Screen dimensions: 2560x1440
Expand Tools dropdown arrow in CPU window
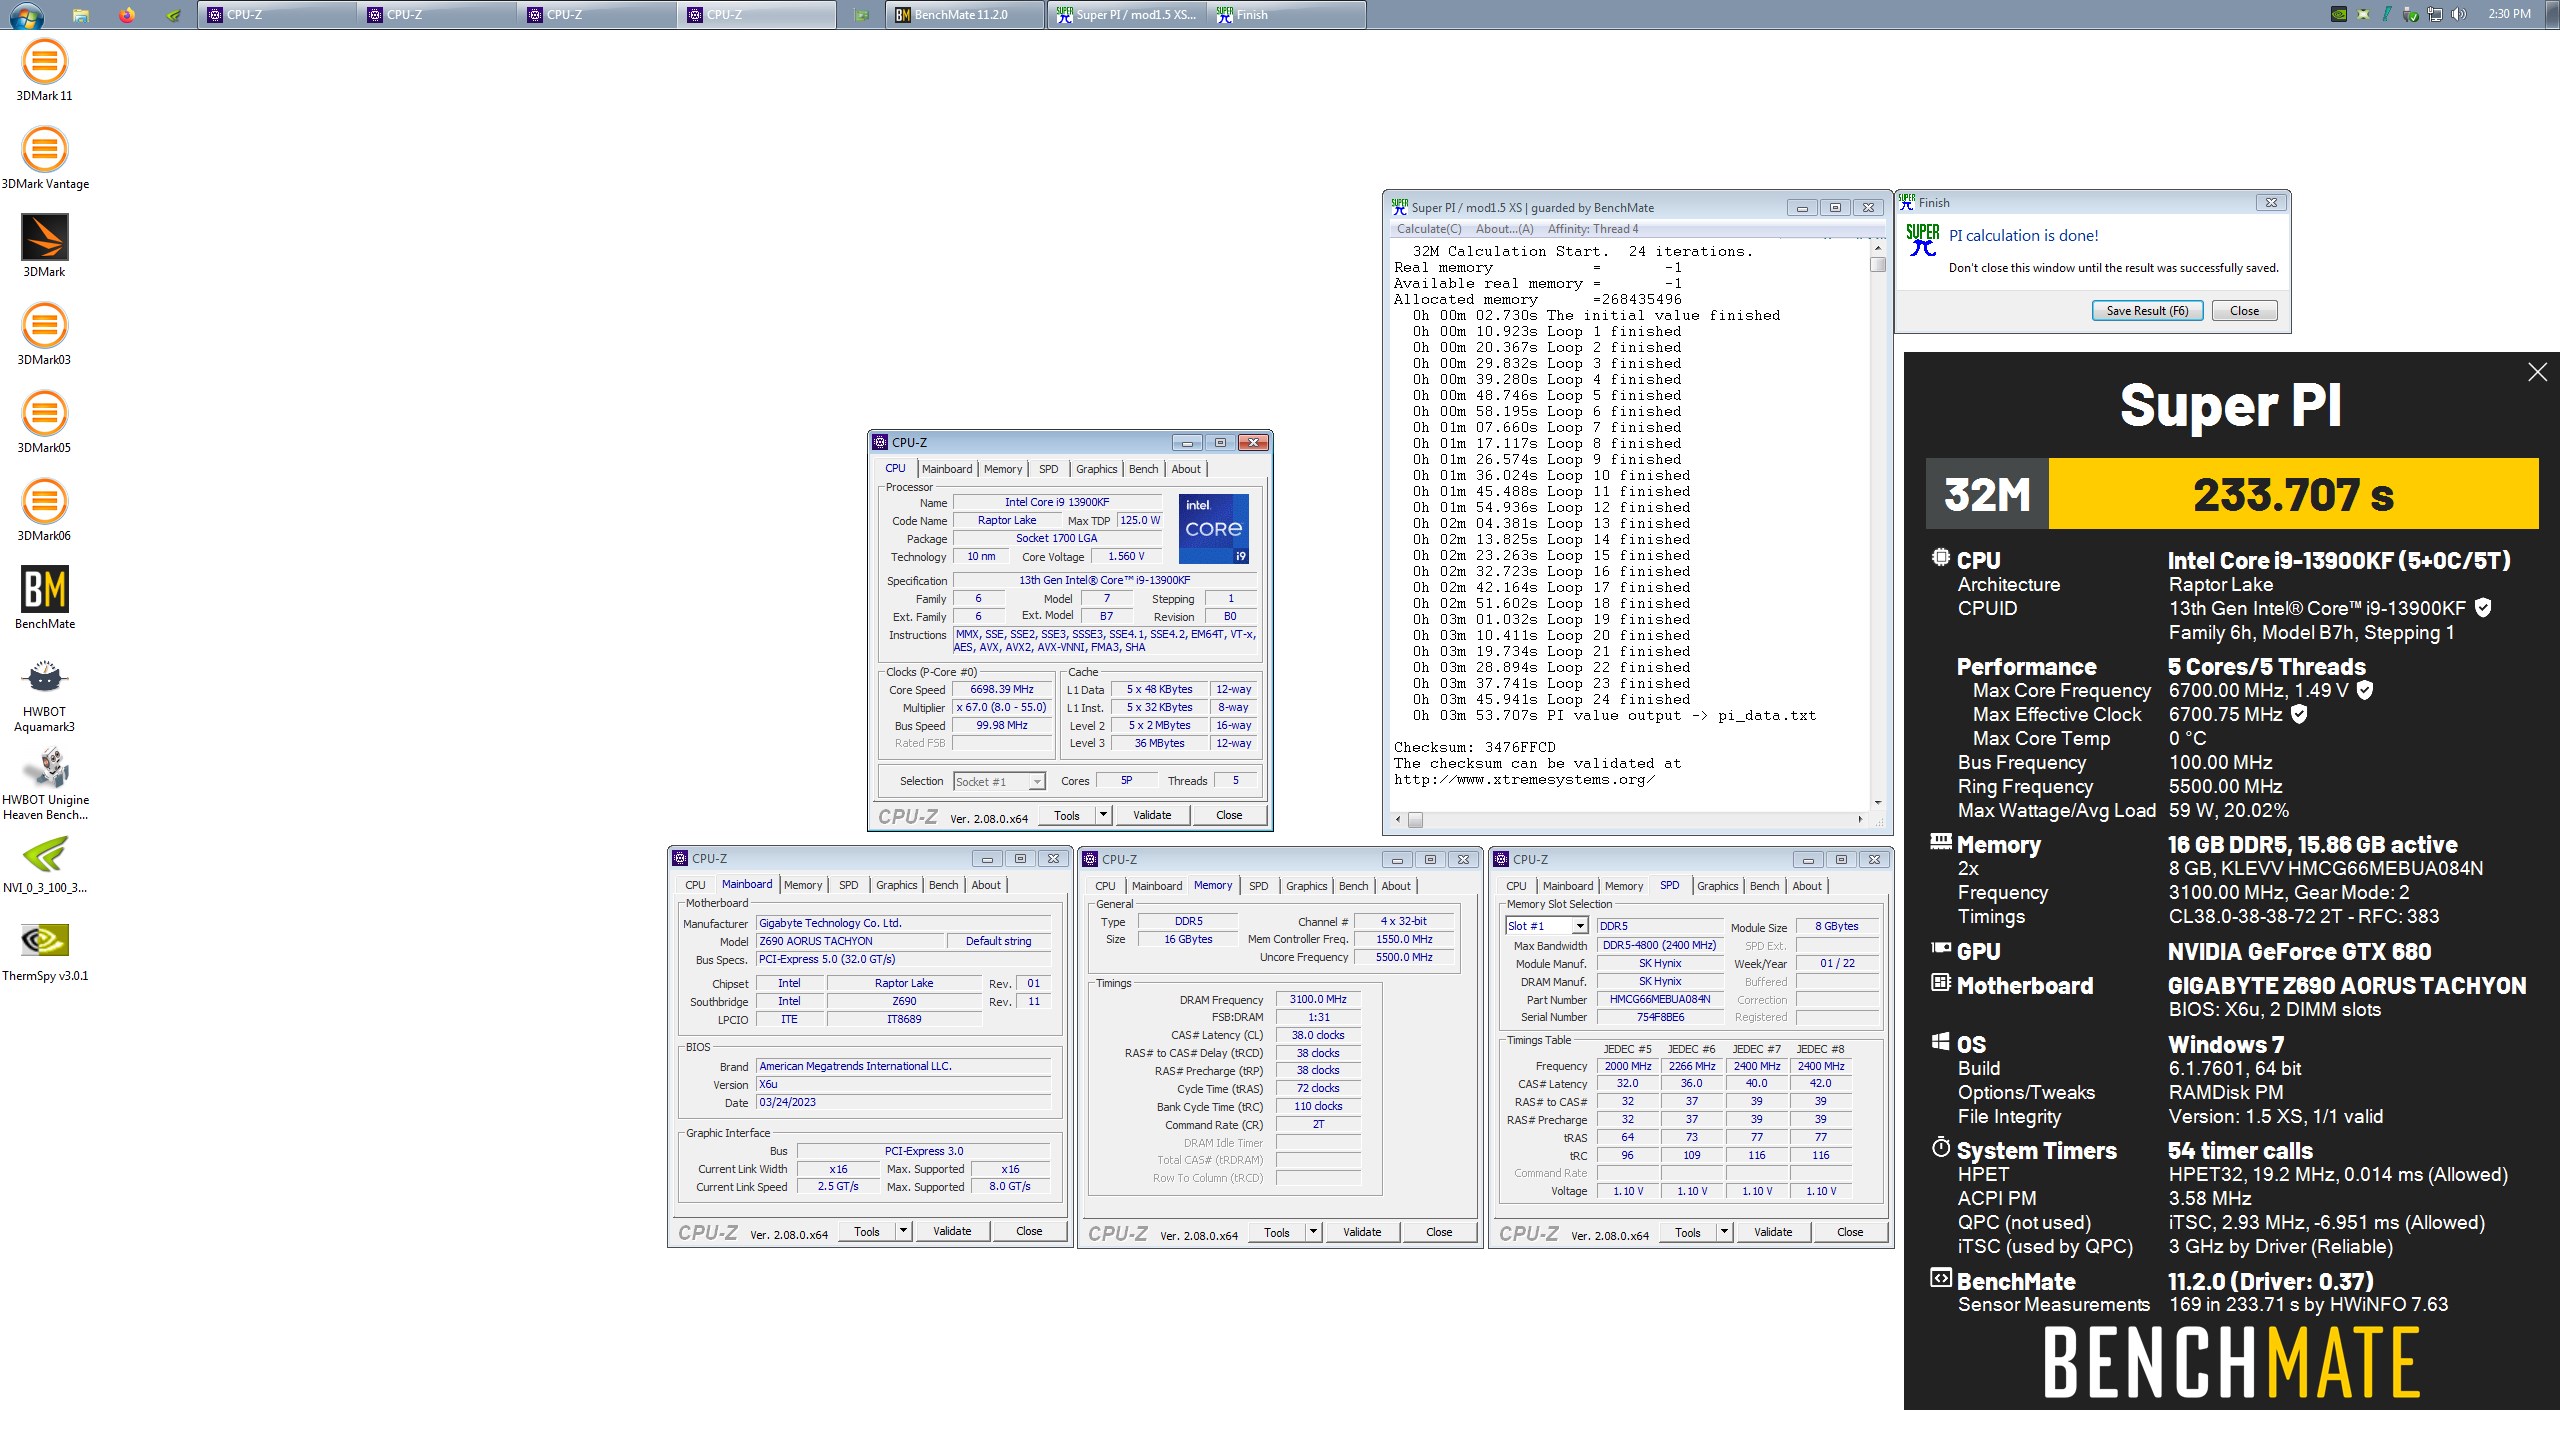coord(1103,815)
